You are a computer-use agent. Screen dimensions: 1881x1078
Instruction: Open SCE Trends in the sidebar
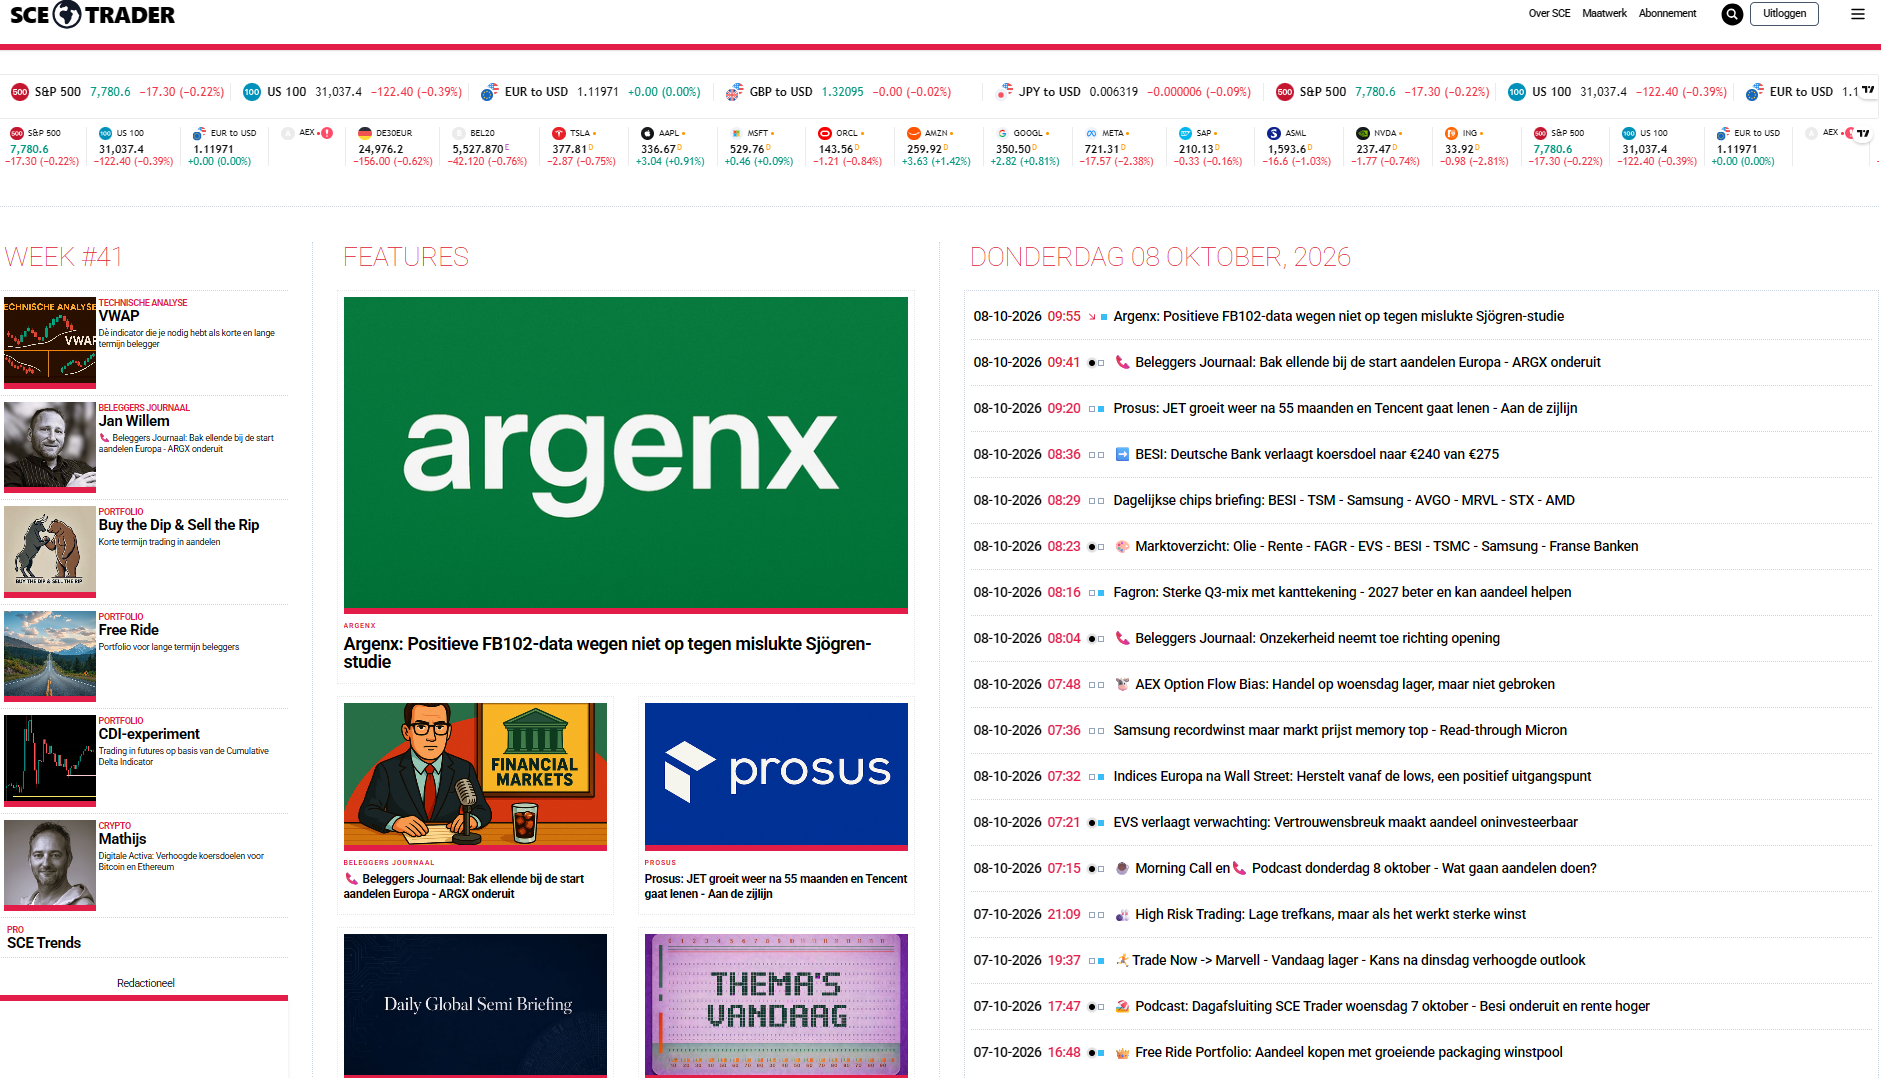44,943
